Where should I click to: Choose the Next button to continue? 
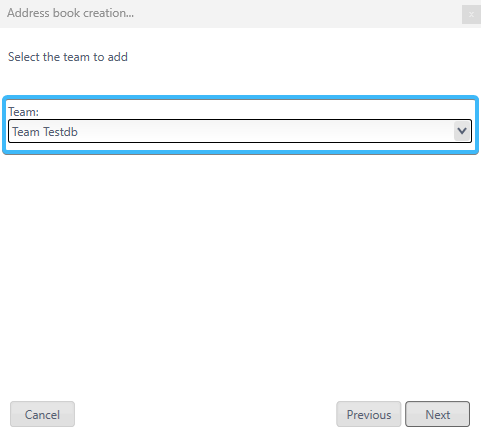[437, 414]
